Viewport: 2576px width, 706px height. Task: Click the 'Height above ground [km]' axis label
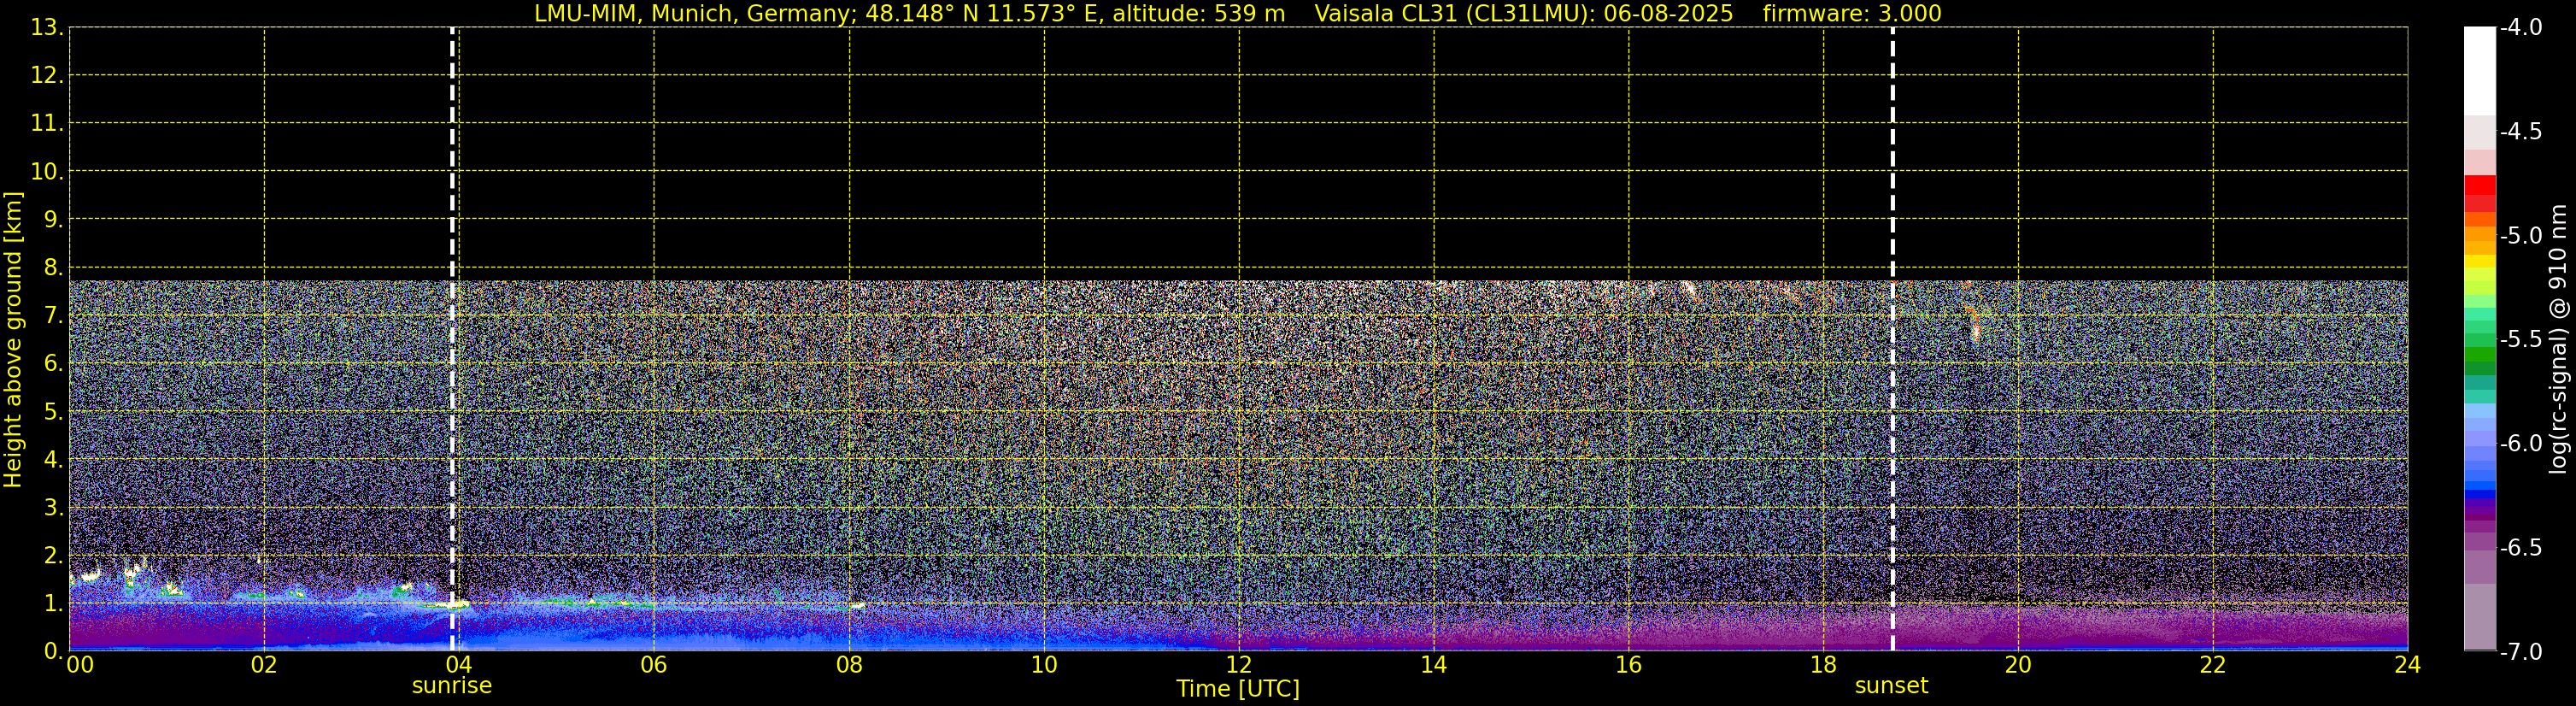coord(13,340)
